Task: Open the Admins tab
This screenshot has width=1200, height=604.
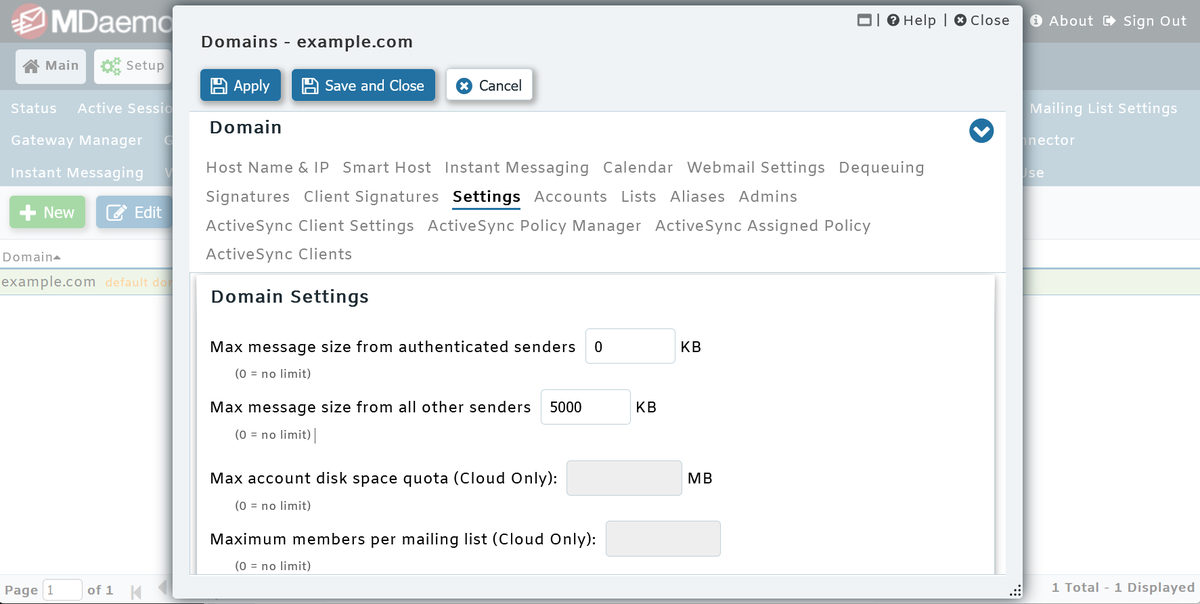Action: pos(768,196)
